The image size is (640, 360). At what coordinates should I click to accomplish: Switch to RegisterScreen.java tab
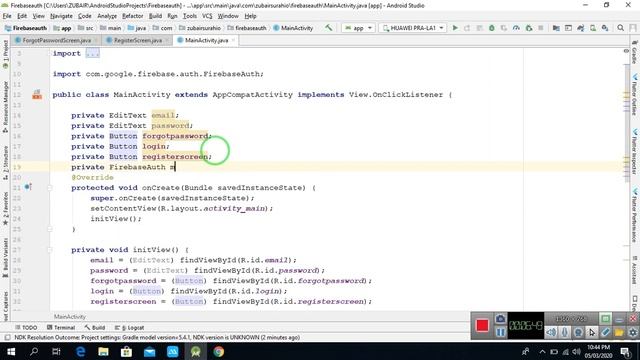coord(138,40)
